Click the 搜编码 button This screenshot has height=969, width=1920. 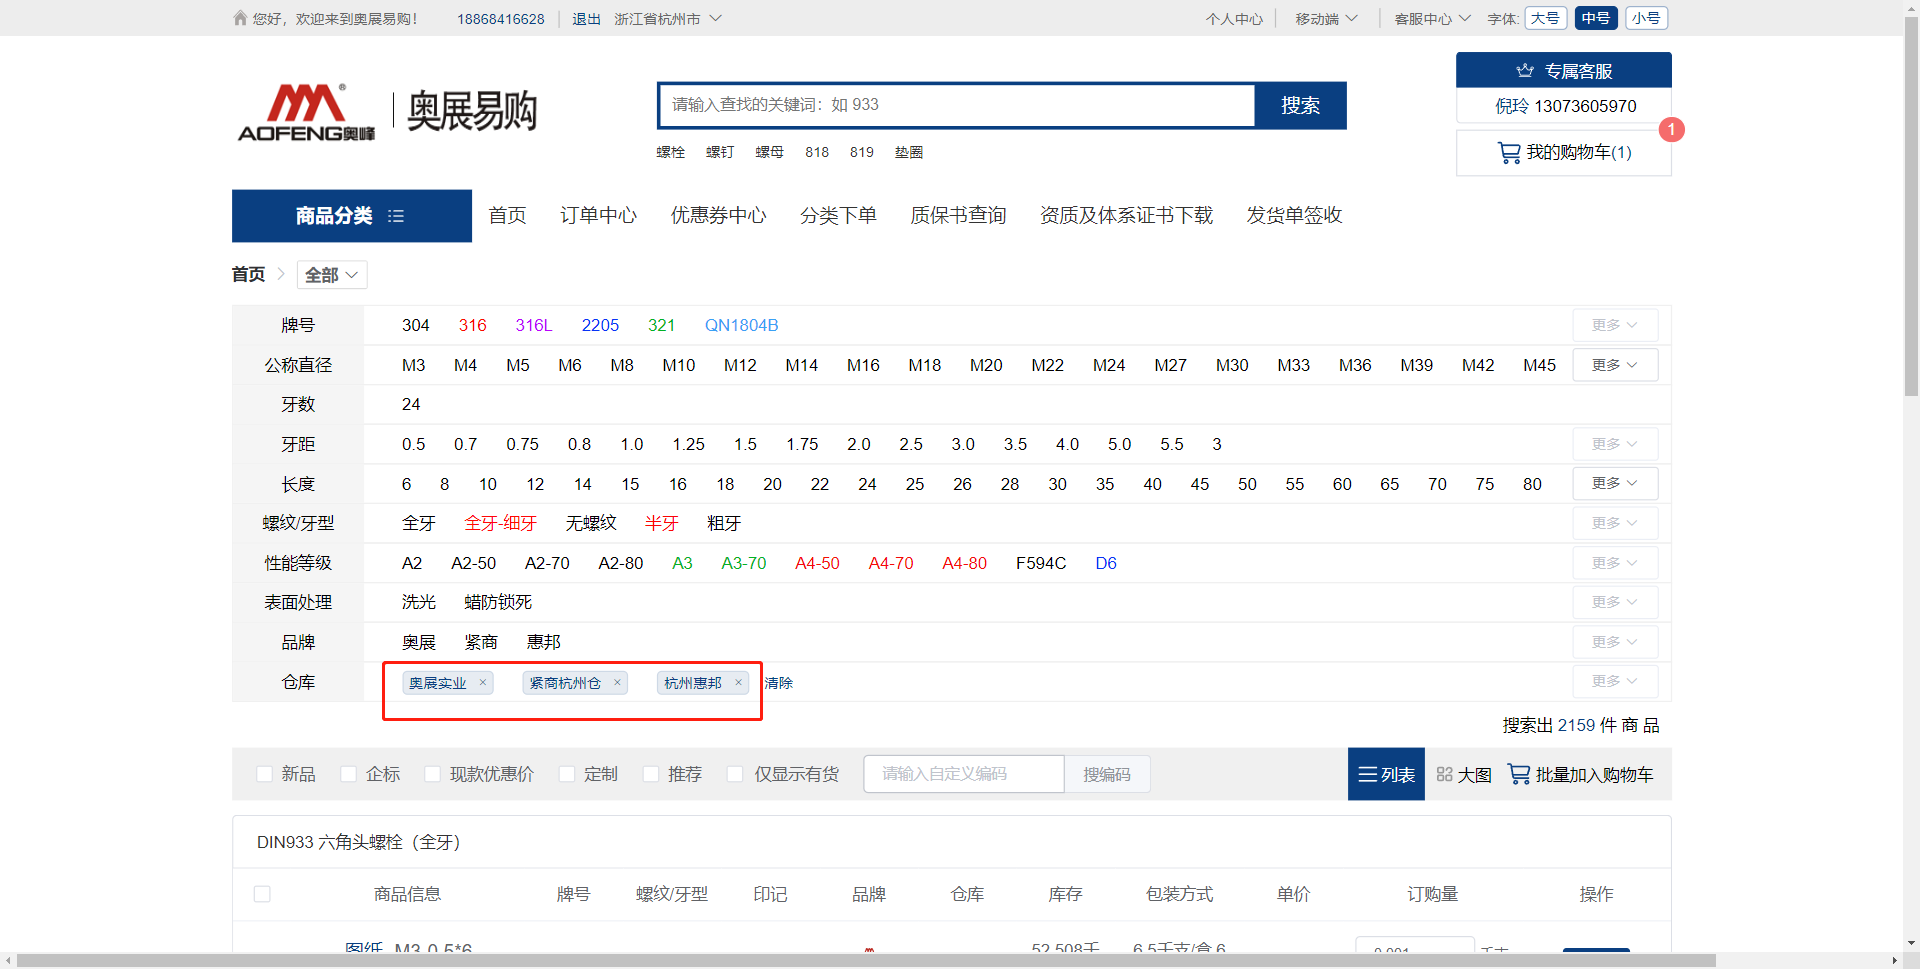[x=1107, y=774]
